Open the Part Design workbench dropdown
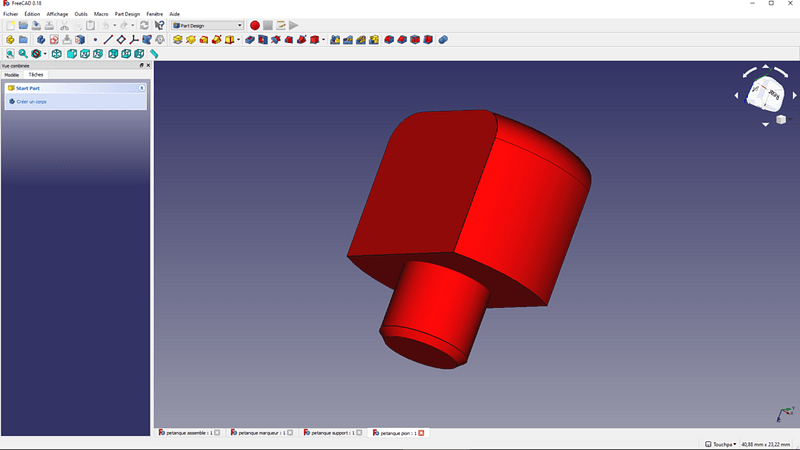The image size is (800, 450). tap(207, 26)
